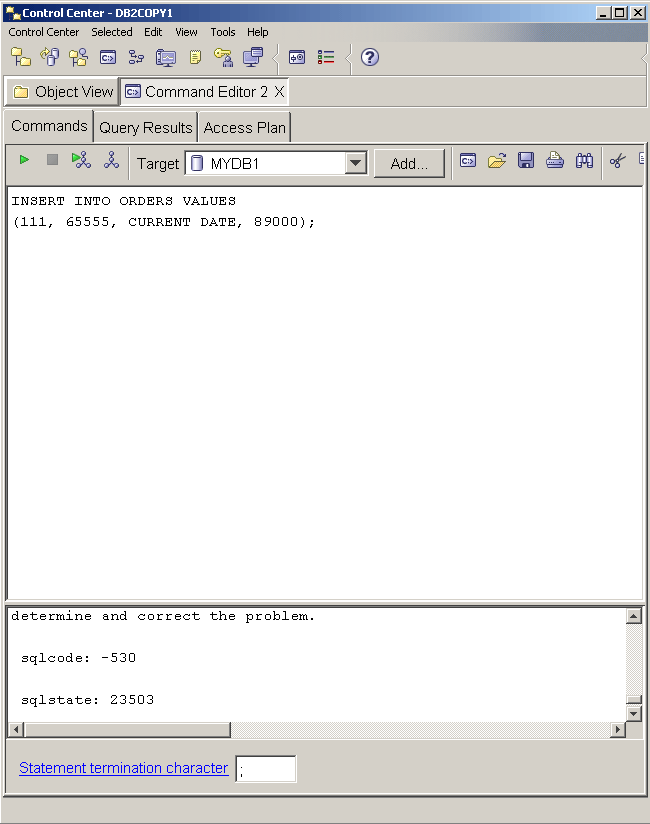Click the output pane up scroll arrow
The height and width of the screenshot is (824, 650).
(634, 616)
